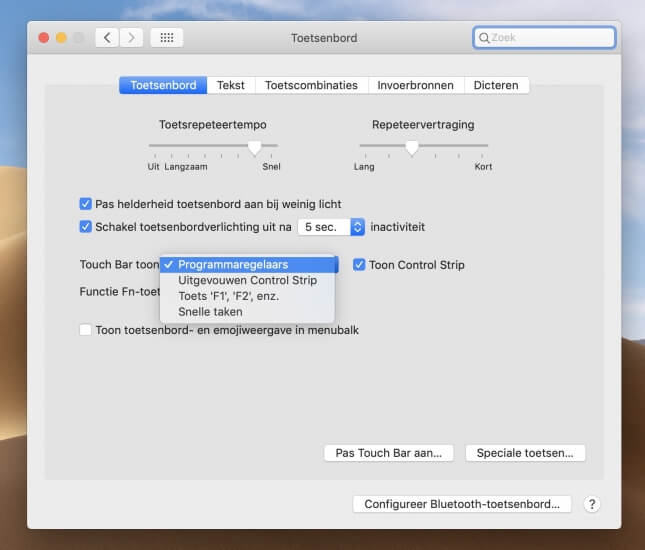Toggle 'Pas helderheid toetsenbord aan' checkbox

86,204
